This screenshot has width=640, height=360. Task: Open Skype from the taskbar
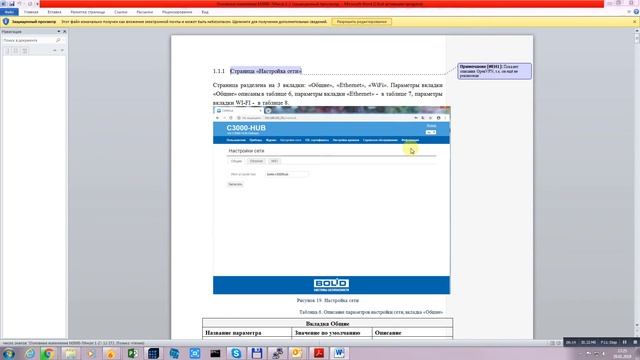[236, 353]
